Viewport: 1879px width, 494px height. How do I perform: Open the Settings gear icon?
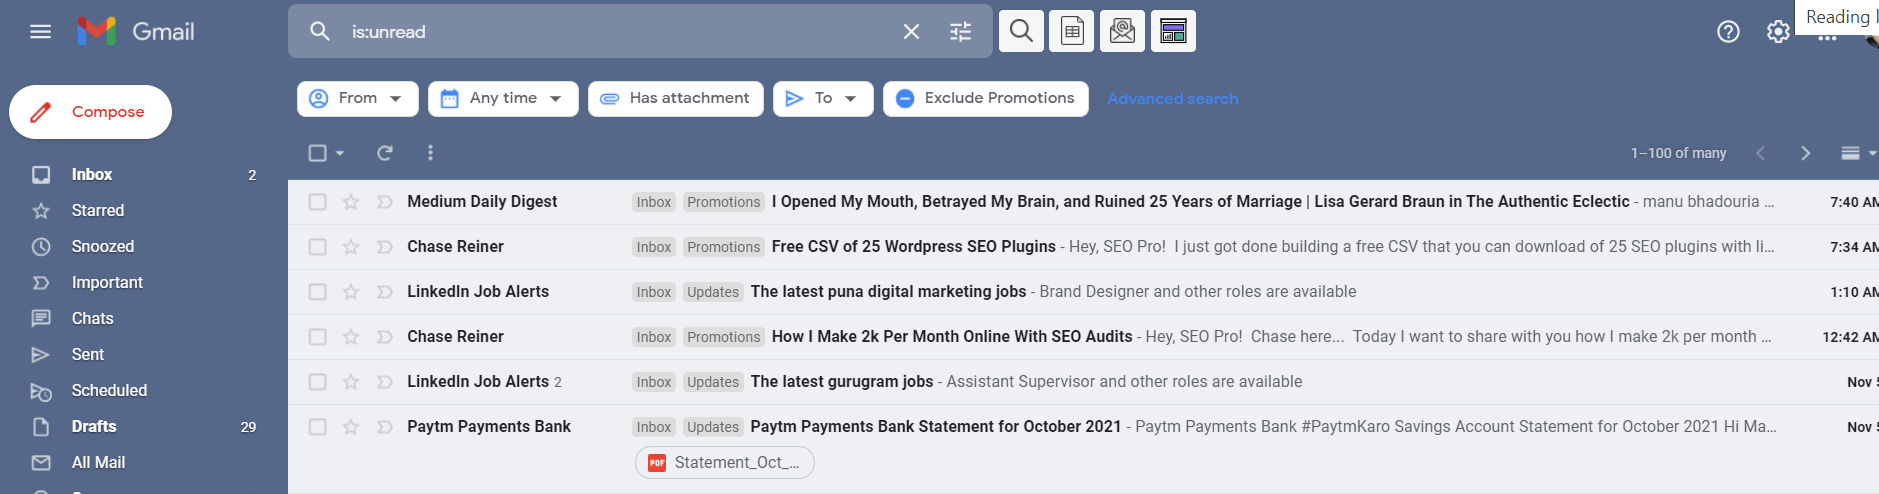tap(1778, 32)
